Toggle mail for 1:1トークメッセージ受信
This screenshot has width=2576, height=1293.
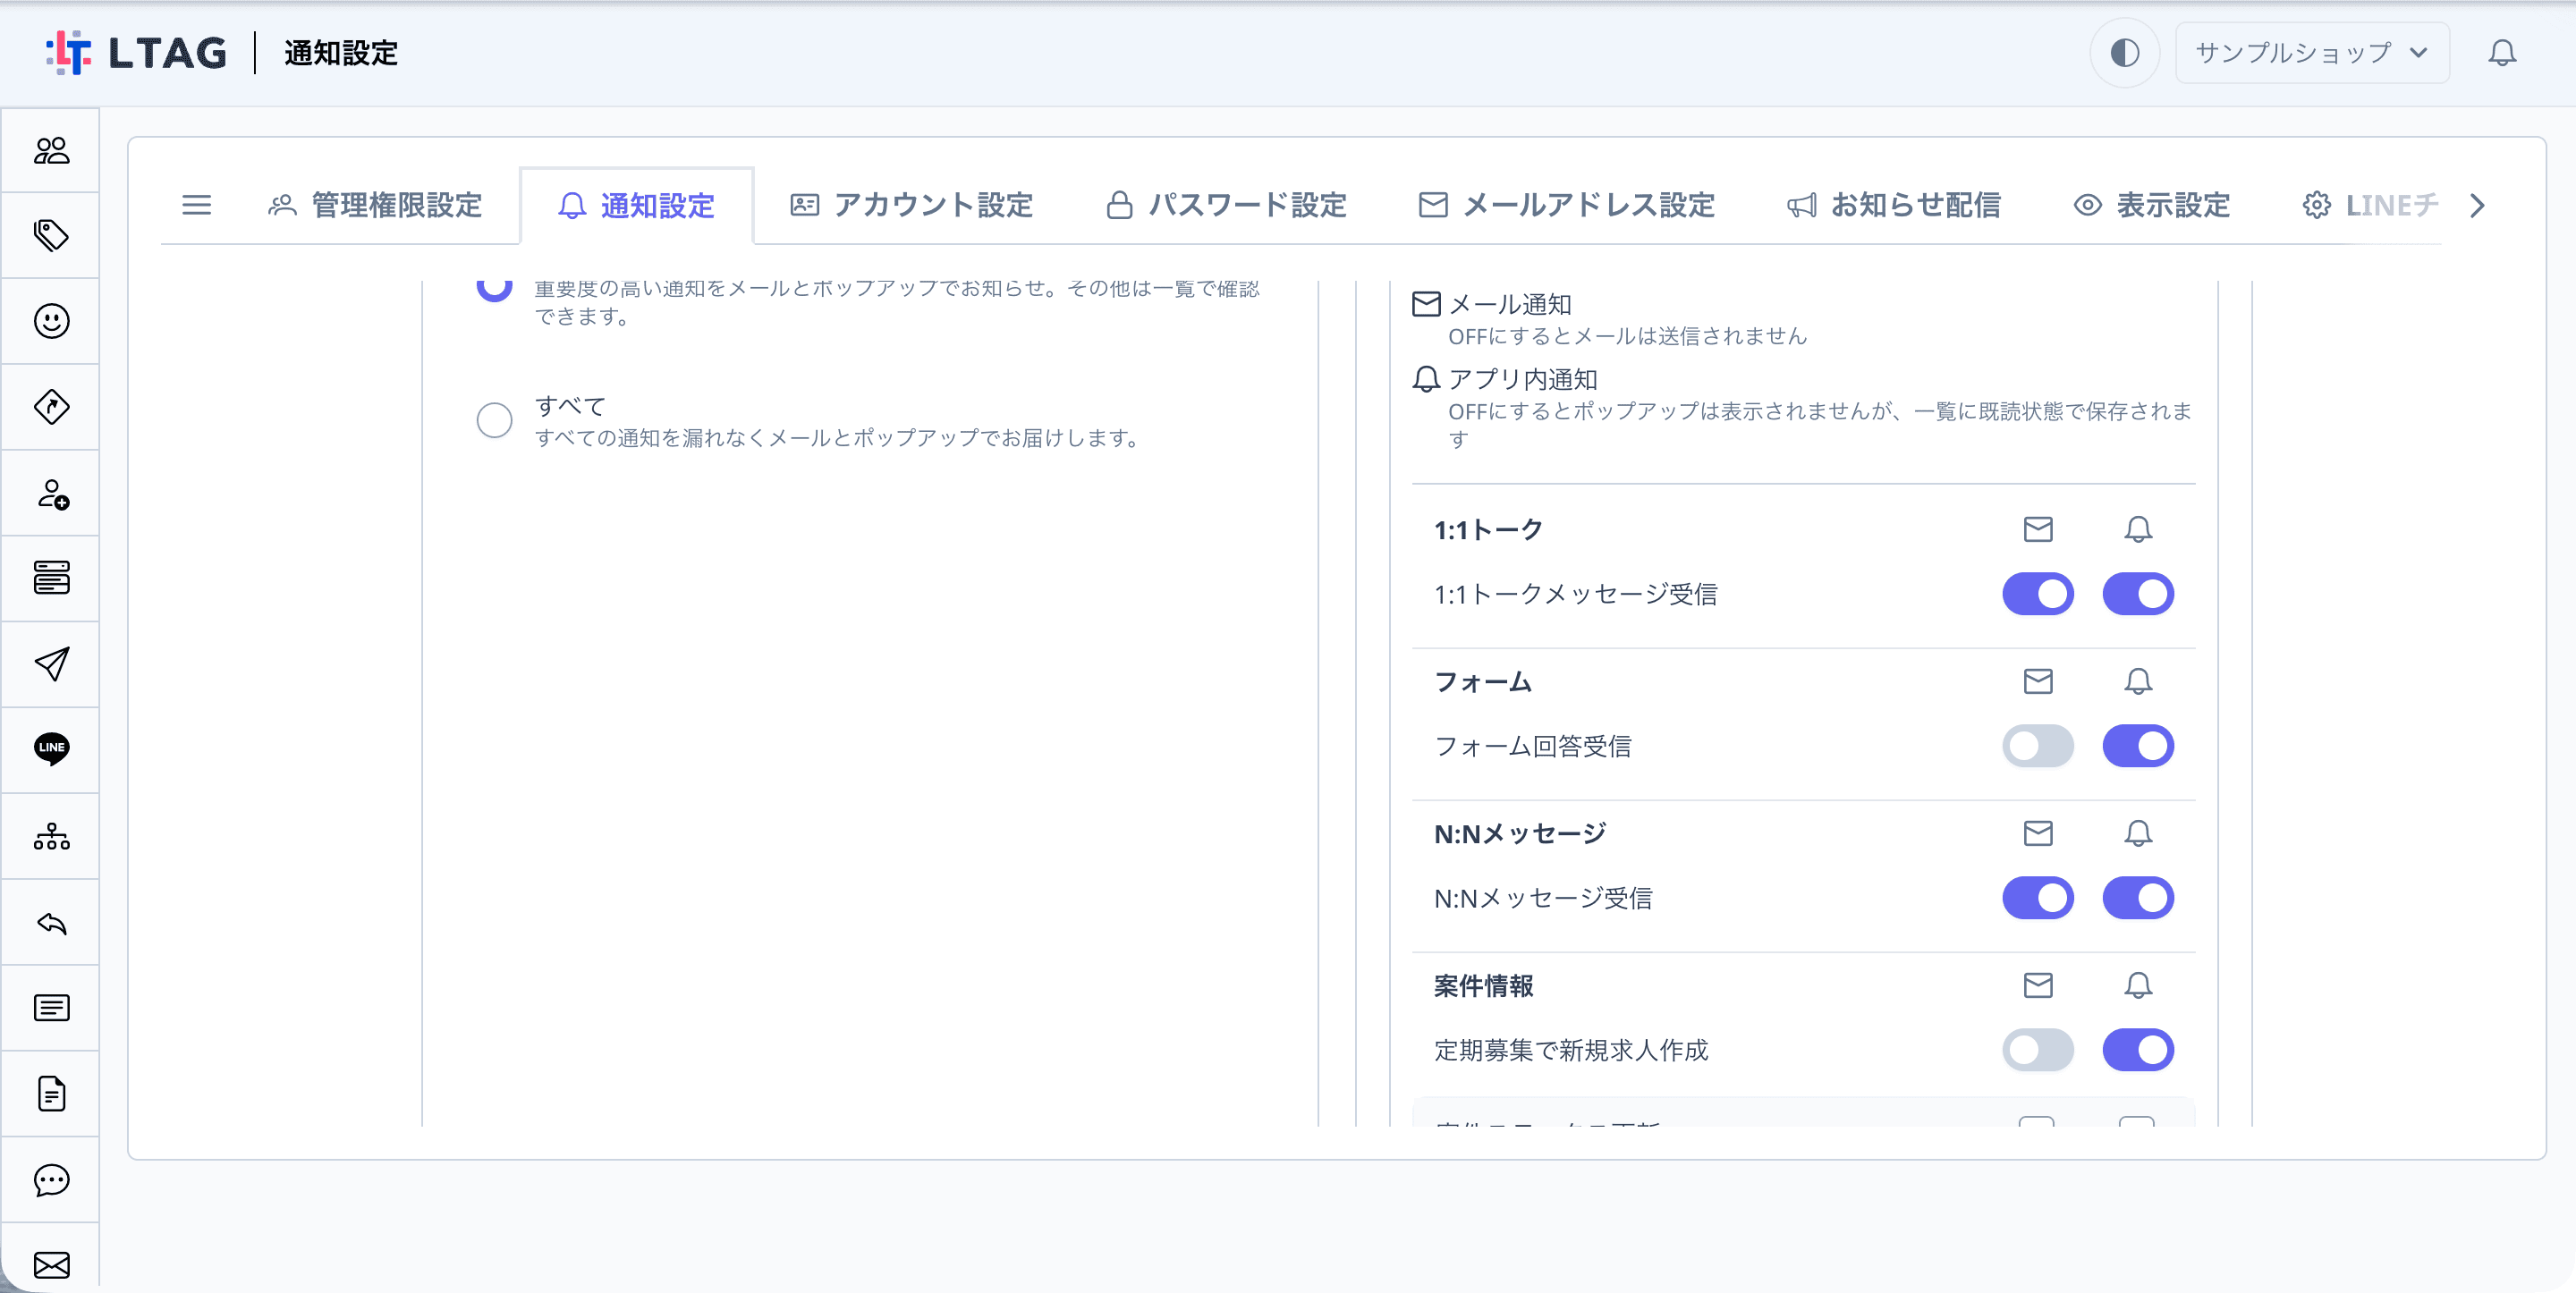click(x=2038, y=594)
